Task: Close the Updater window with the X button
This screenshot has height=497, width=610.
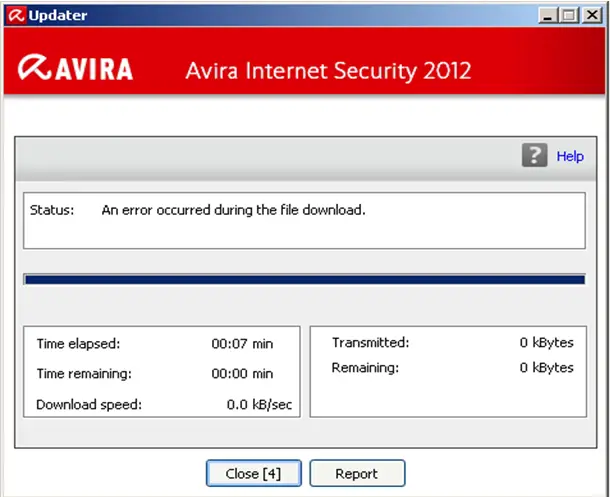Action: (592, 16)
